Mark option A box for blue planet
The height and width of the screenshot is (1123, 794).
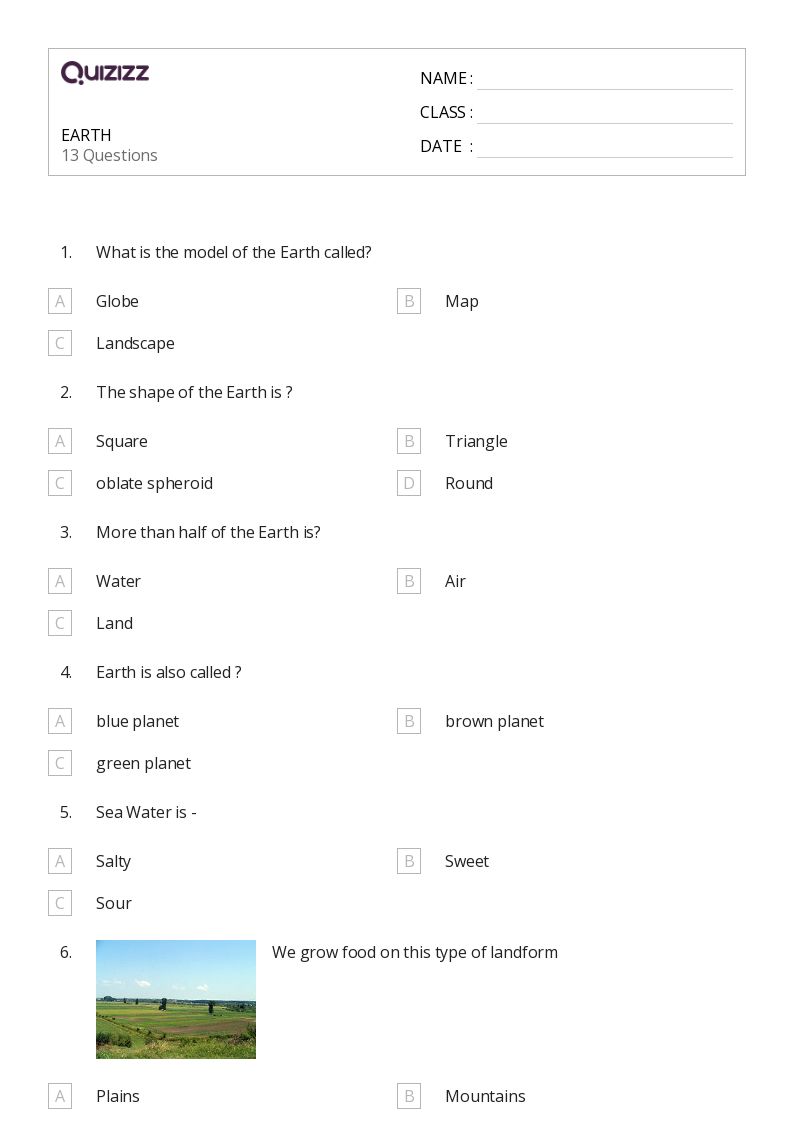coord(60,721)
